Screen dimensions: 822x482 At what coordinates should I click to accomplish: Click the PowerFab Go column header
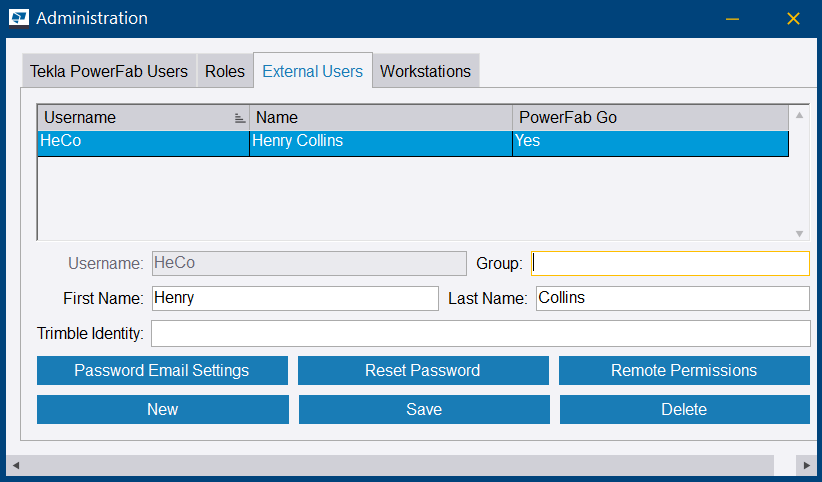coord(650,117)
